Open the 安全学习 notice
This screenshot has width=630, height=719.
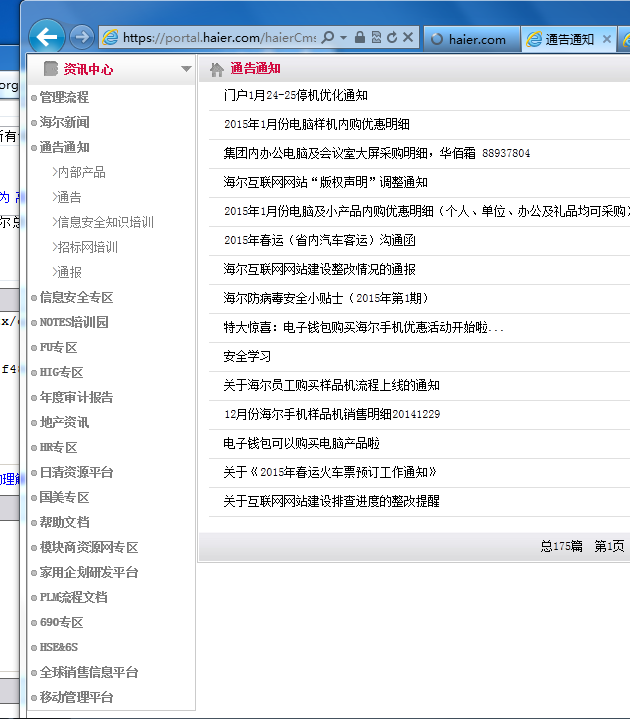[x=247, y=356]
